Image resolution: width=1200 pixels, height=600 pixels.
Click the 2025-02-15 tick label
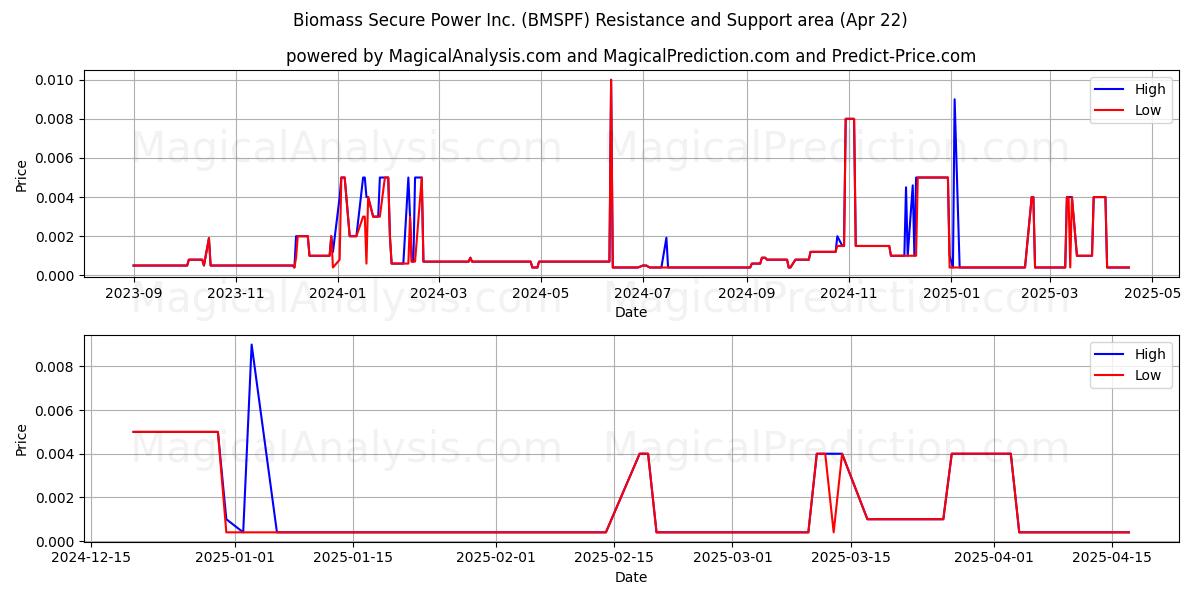point(614,558)
